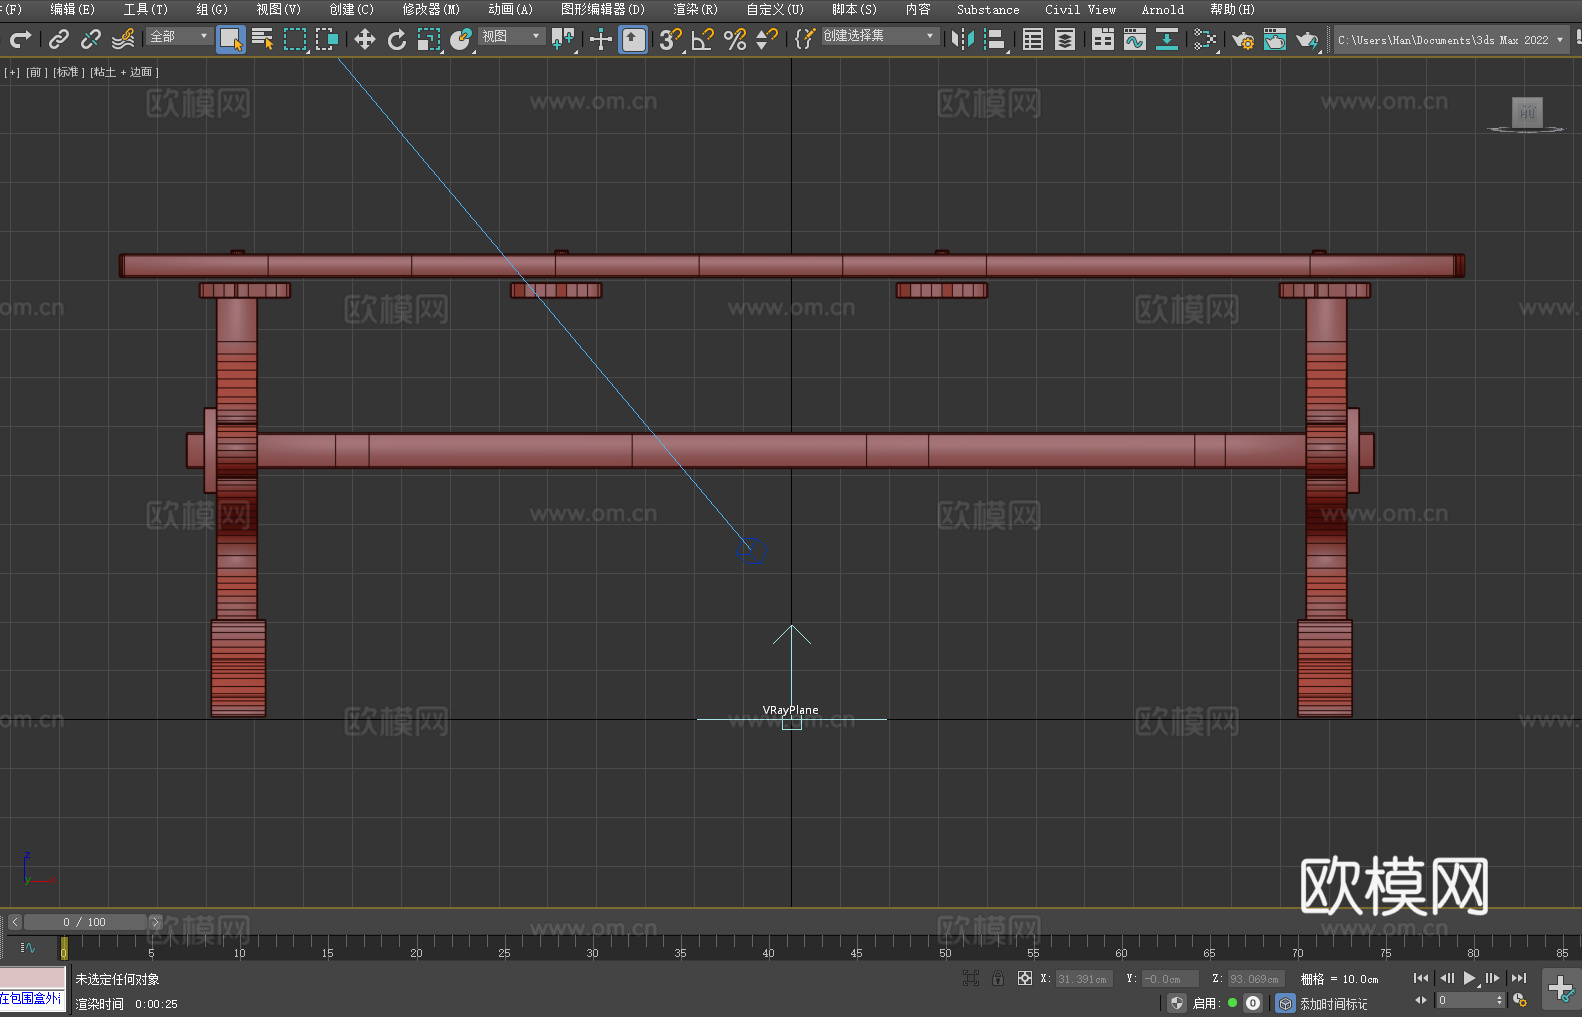Click Play Animation button

1470,978
